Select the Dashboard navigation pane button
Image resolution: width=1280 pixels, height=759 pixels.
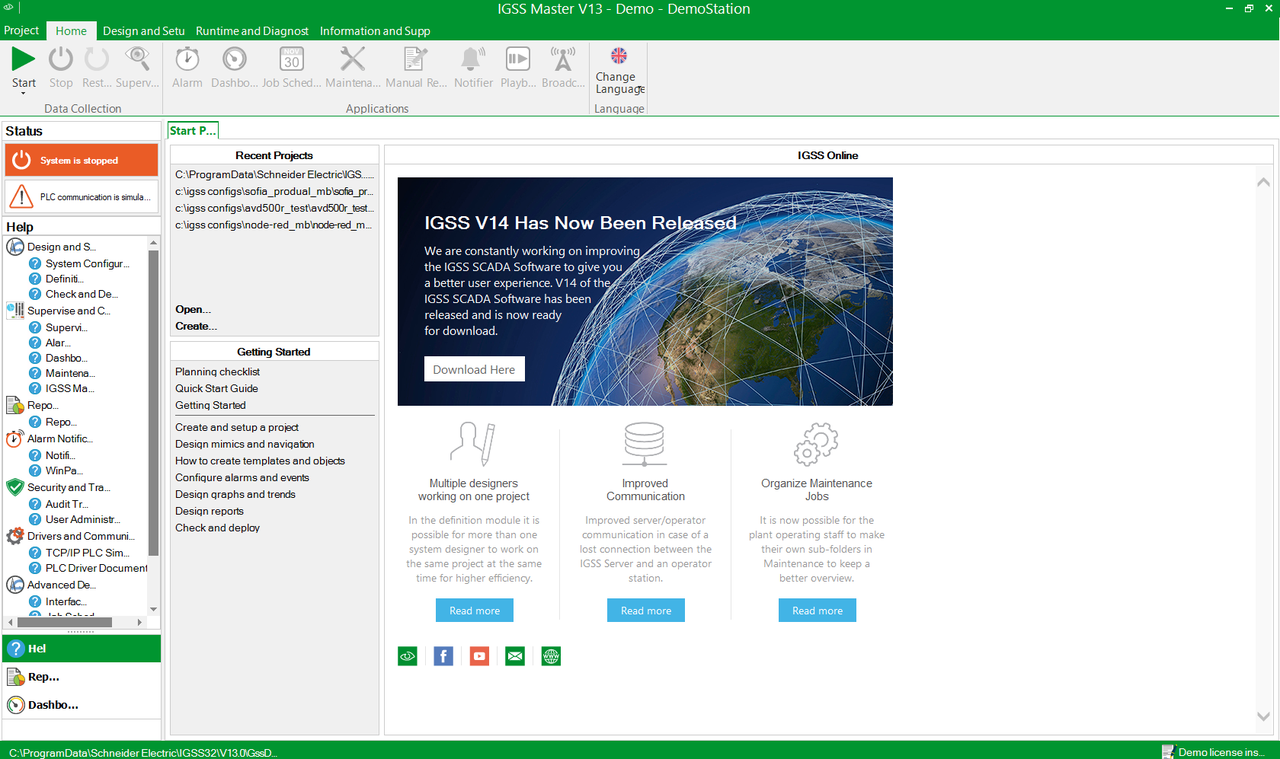click(x=81, y=704)
